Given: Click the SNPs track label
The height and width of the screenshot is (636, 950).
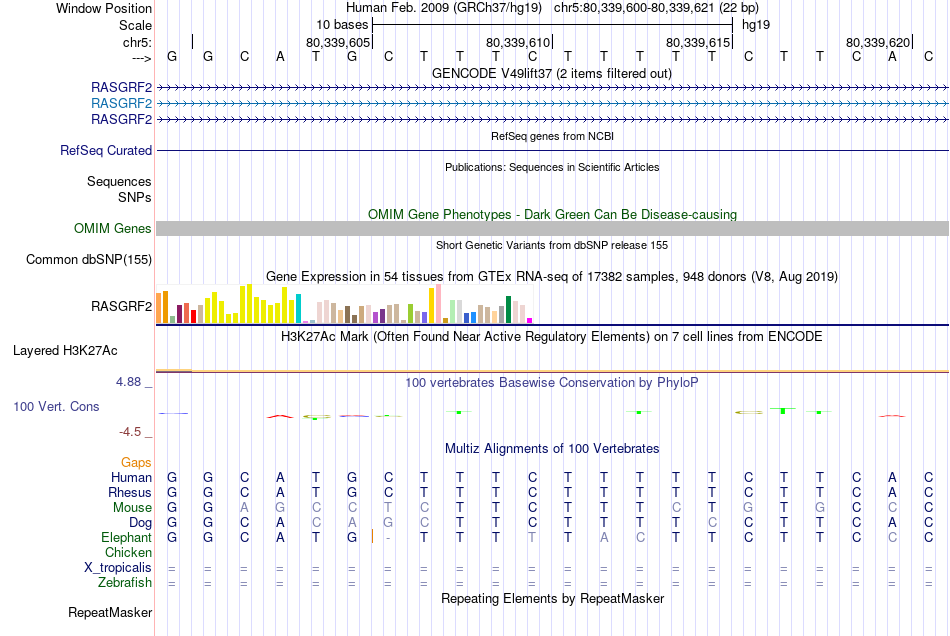Looking at the screenshot, I should tap(135, 197).
